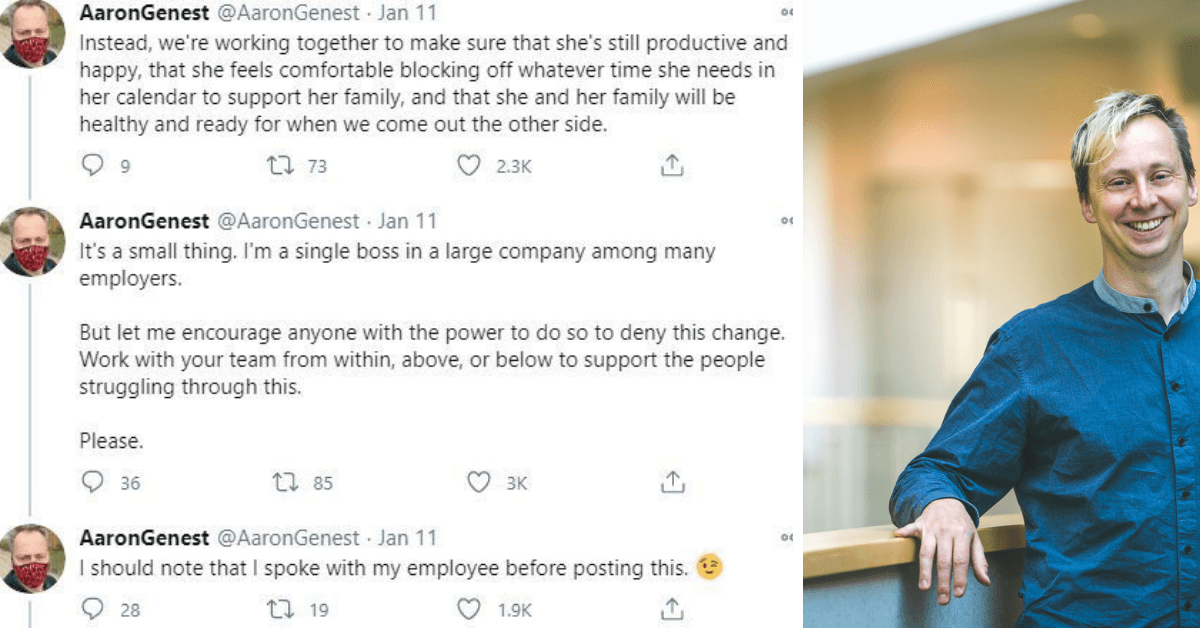Open more options on the third tweet
The image size is (1200, 628).
tap(785, 536)
